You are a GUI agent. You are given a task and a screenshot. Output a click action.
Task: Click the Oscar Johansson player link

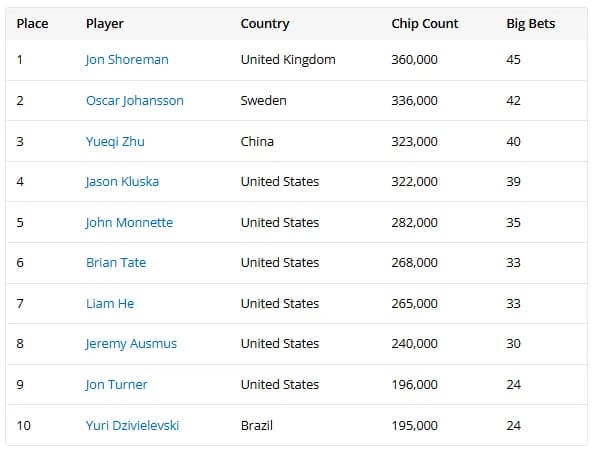click(x=135, y=101)
